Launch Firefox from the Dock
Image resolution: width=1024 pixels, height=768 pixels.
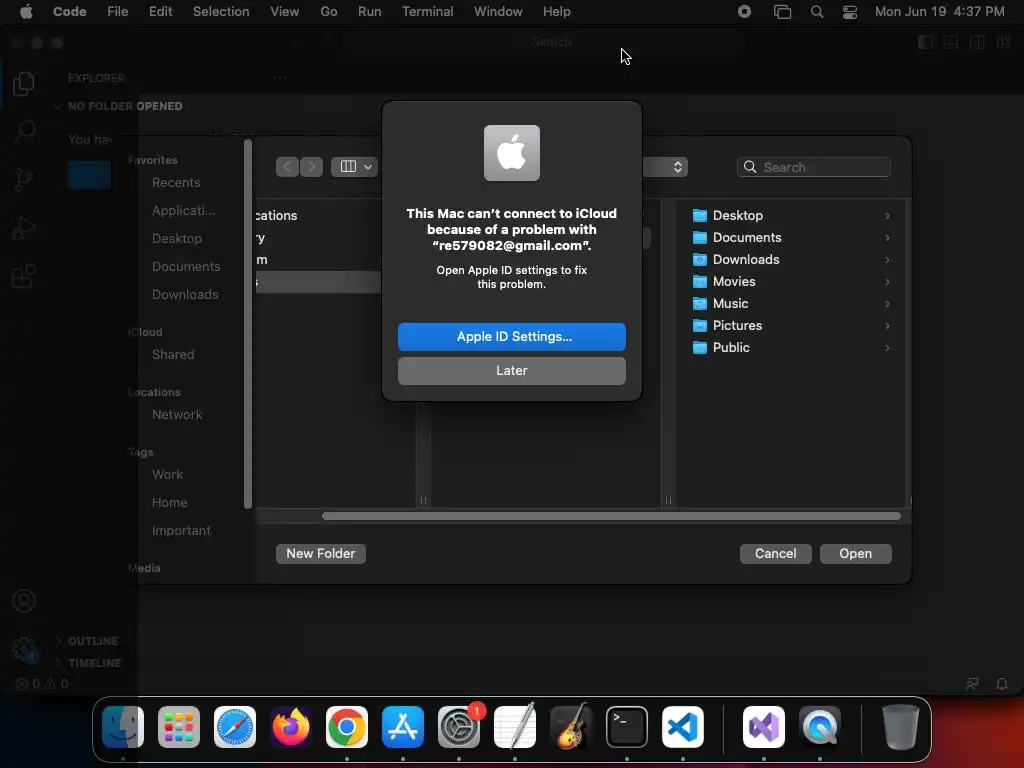click(291, 727)
